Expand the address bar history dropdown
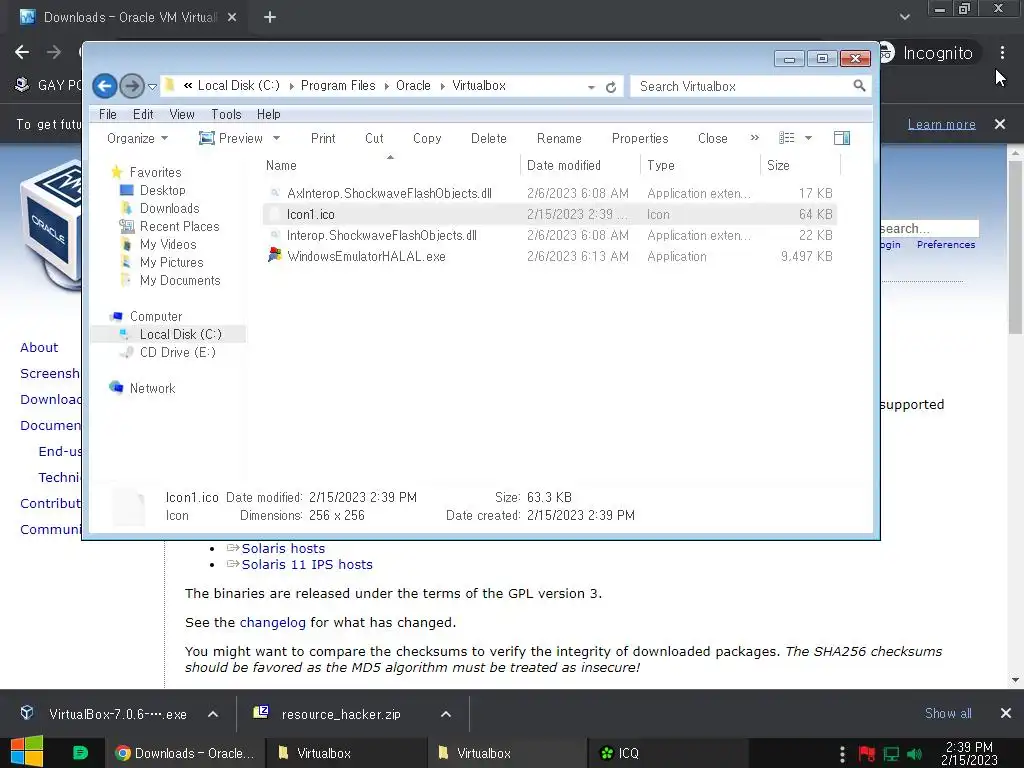 tap(591, 86)
